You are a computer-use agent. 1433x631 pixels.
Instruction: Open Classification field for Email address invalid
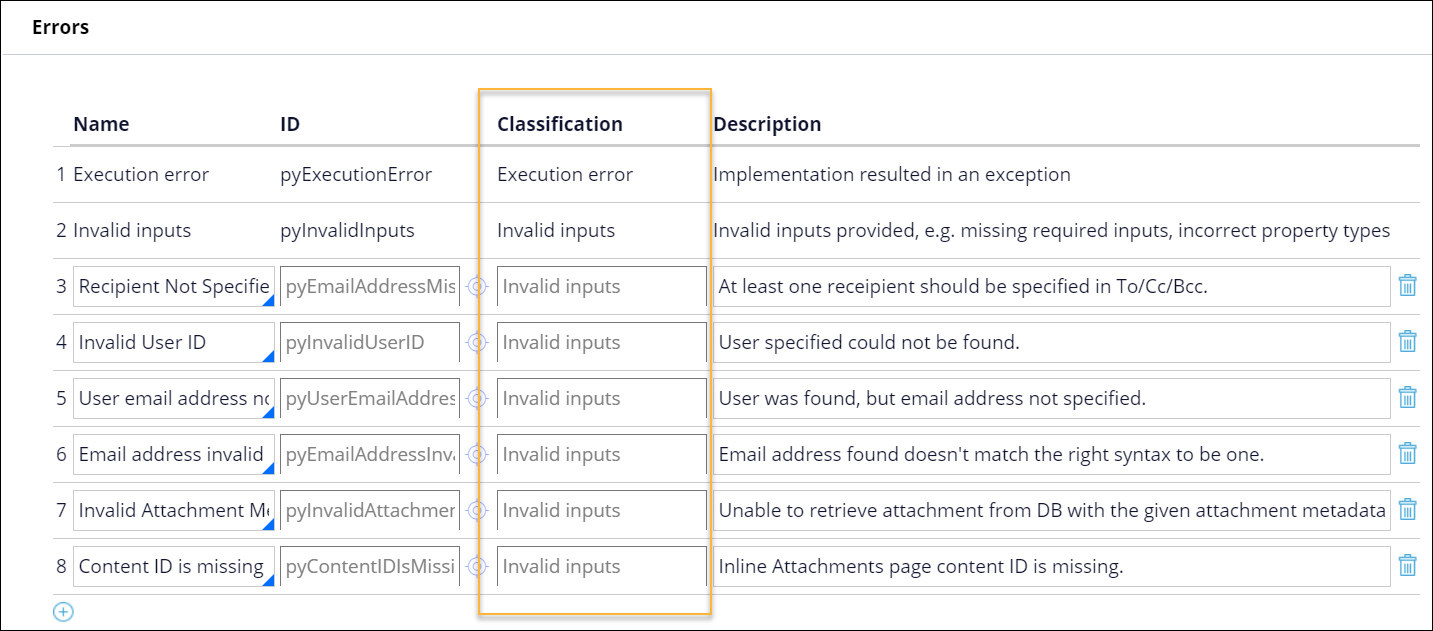coord(601,454)
